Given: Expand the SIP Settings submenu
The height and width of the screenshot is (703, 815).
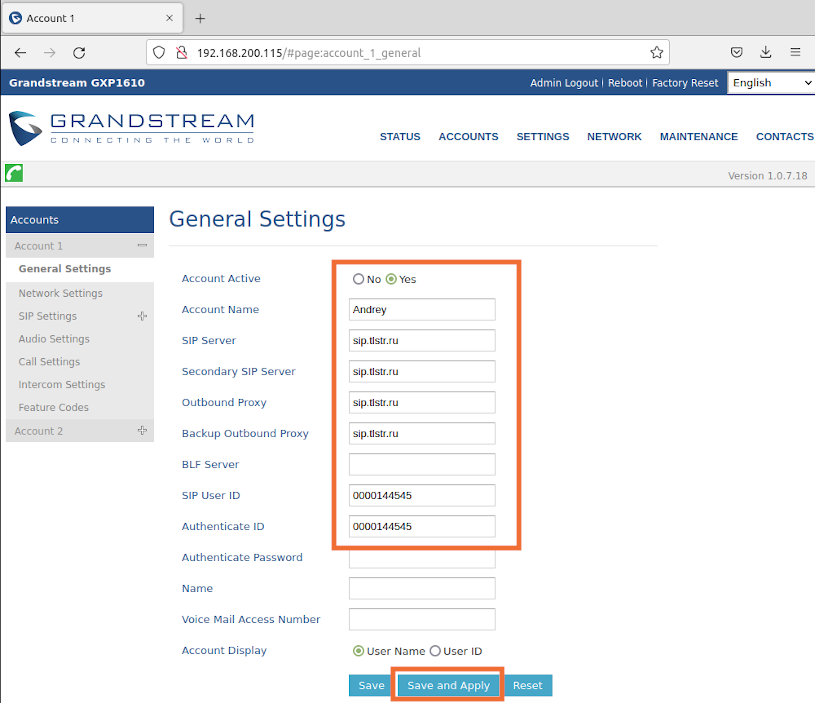Looking at the screenshot, I should pos(142,316).
